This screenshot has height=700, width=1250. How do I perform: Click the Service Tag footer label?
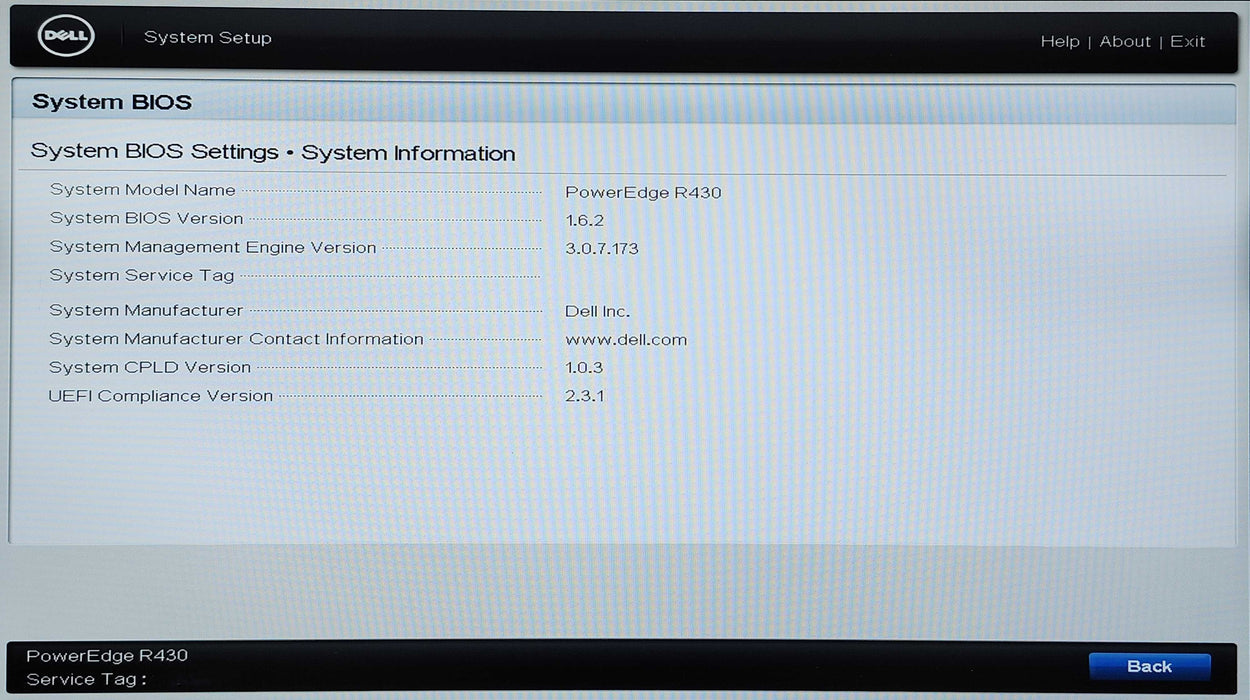[x=87, y=680]
